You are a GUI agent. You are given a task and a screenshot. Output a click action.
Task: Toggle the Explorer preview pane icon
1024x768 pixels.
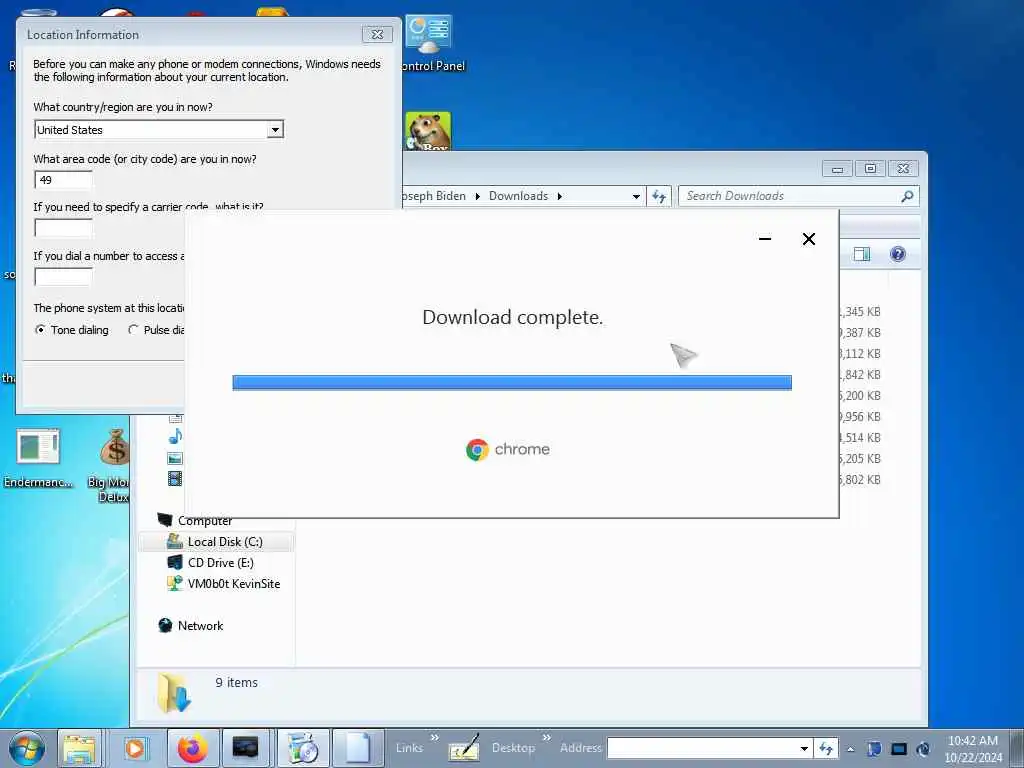[x=862, y=254]
